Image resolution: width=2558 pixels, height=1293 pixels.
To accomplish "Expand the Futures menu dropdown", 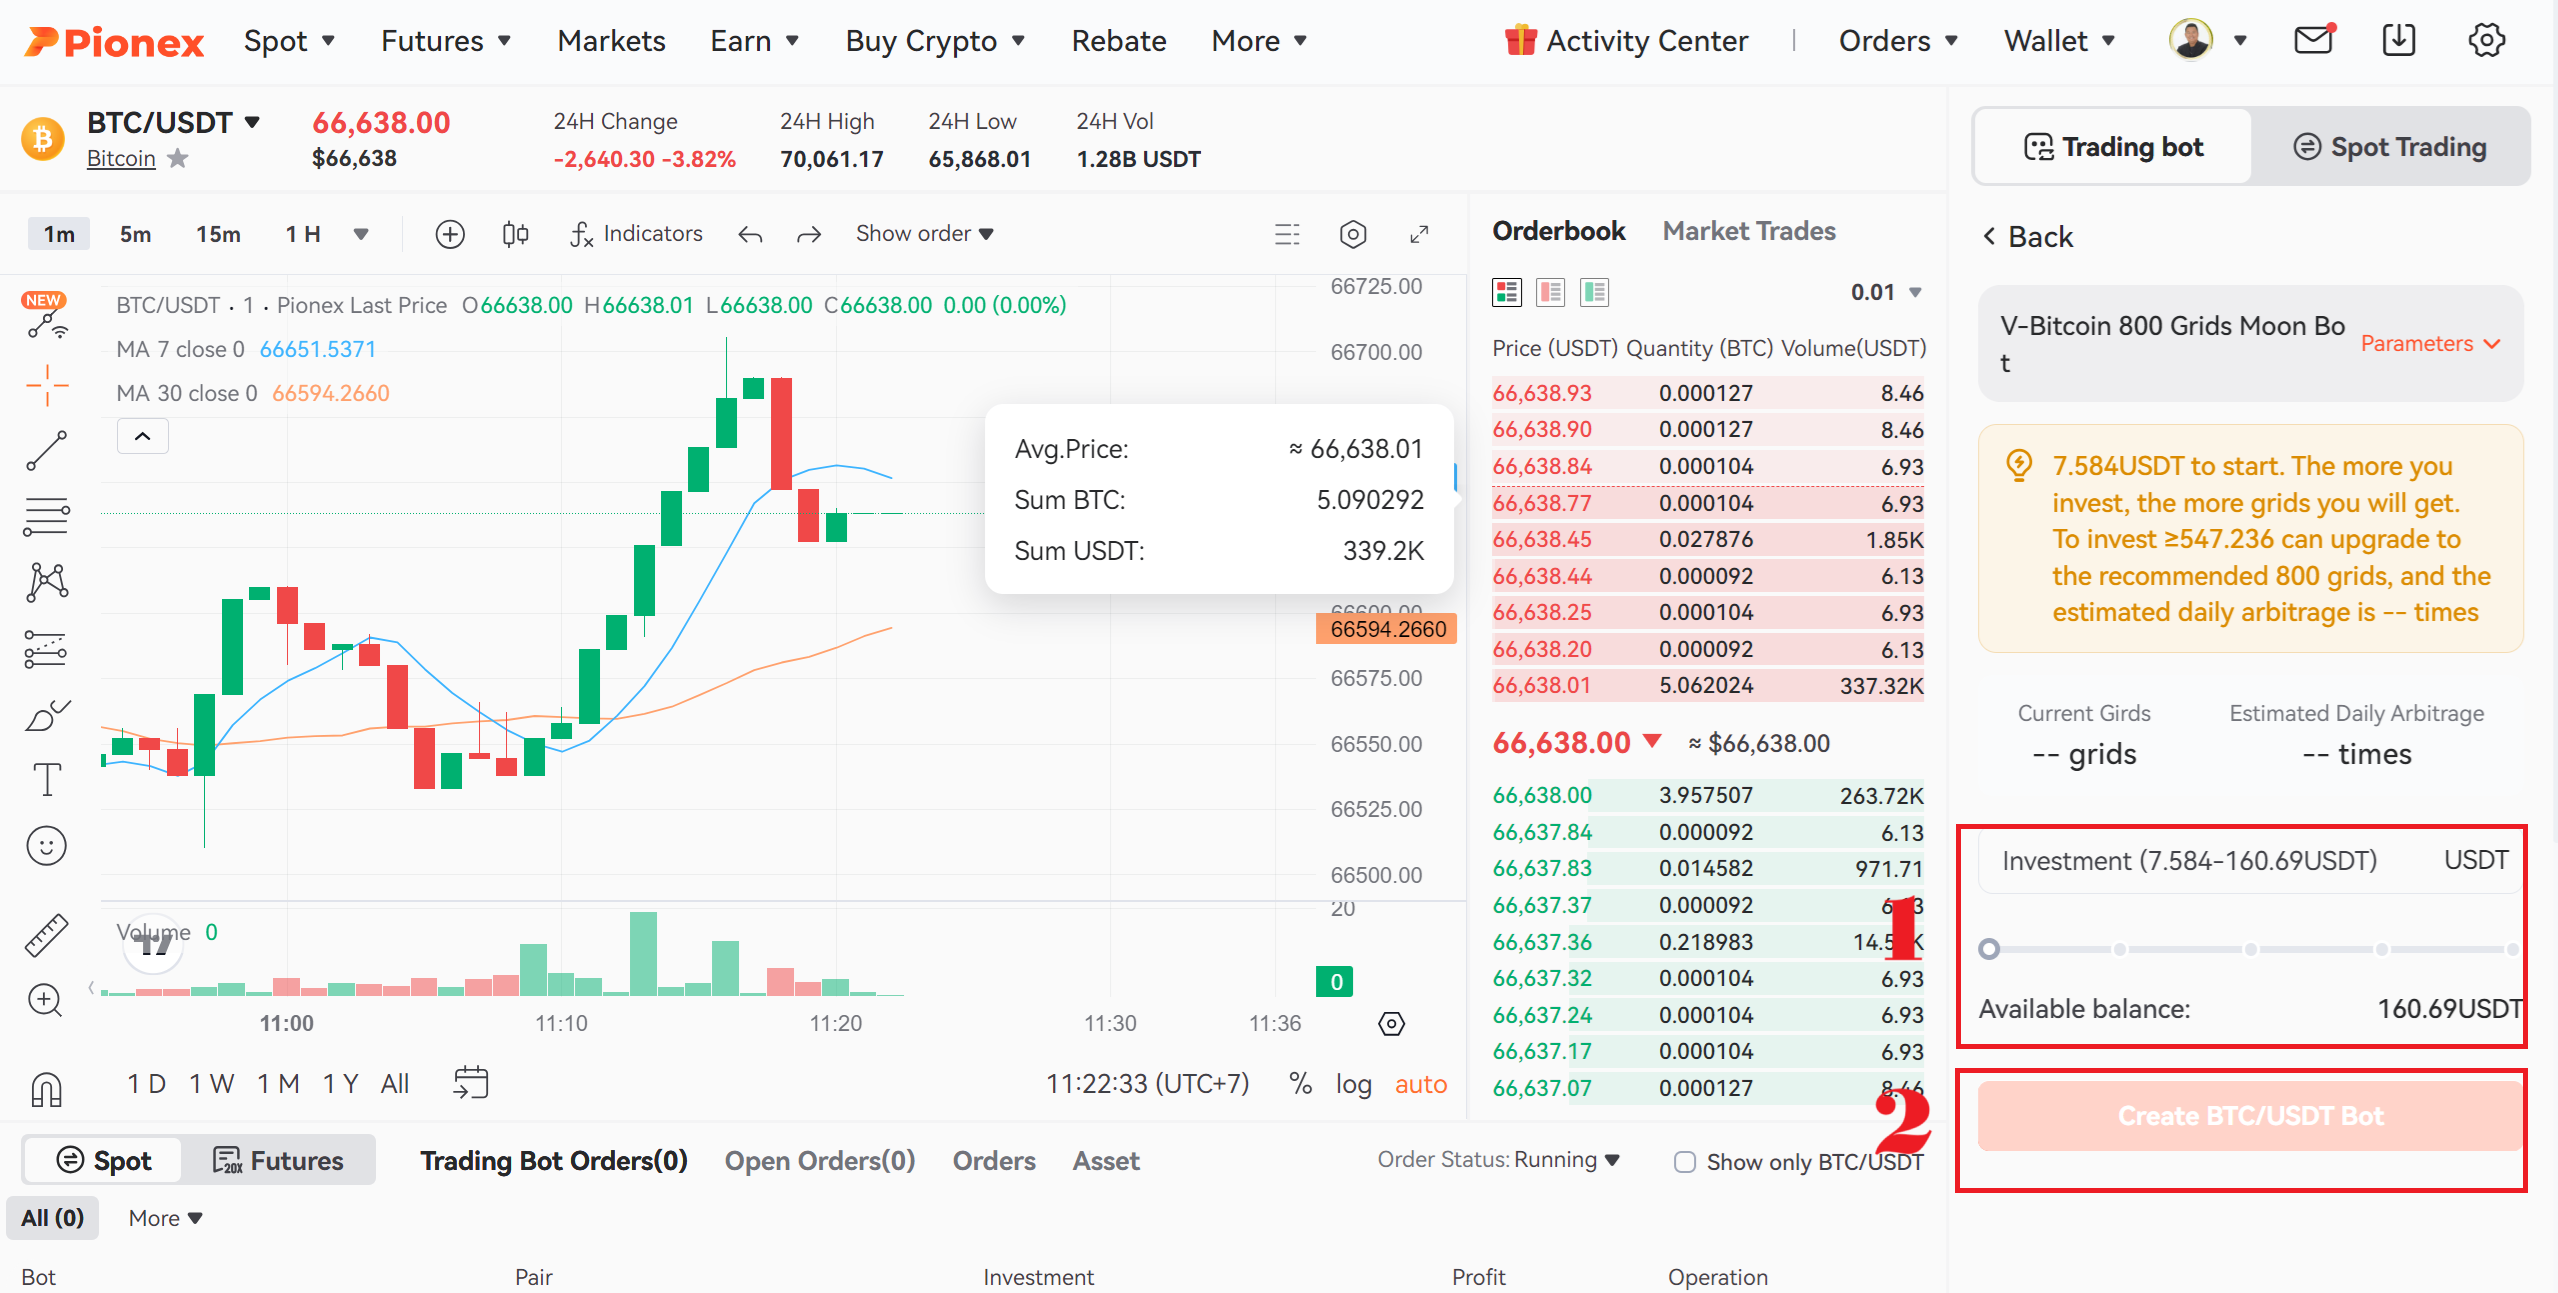I will coord(447,41).
